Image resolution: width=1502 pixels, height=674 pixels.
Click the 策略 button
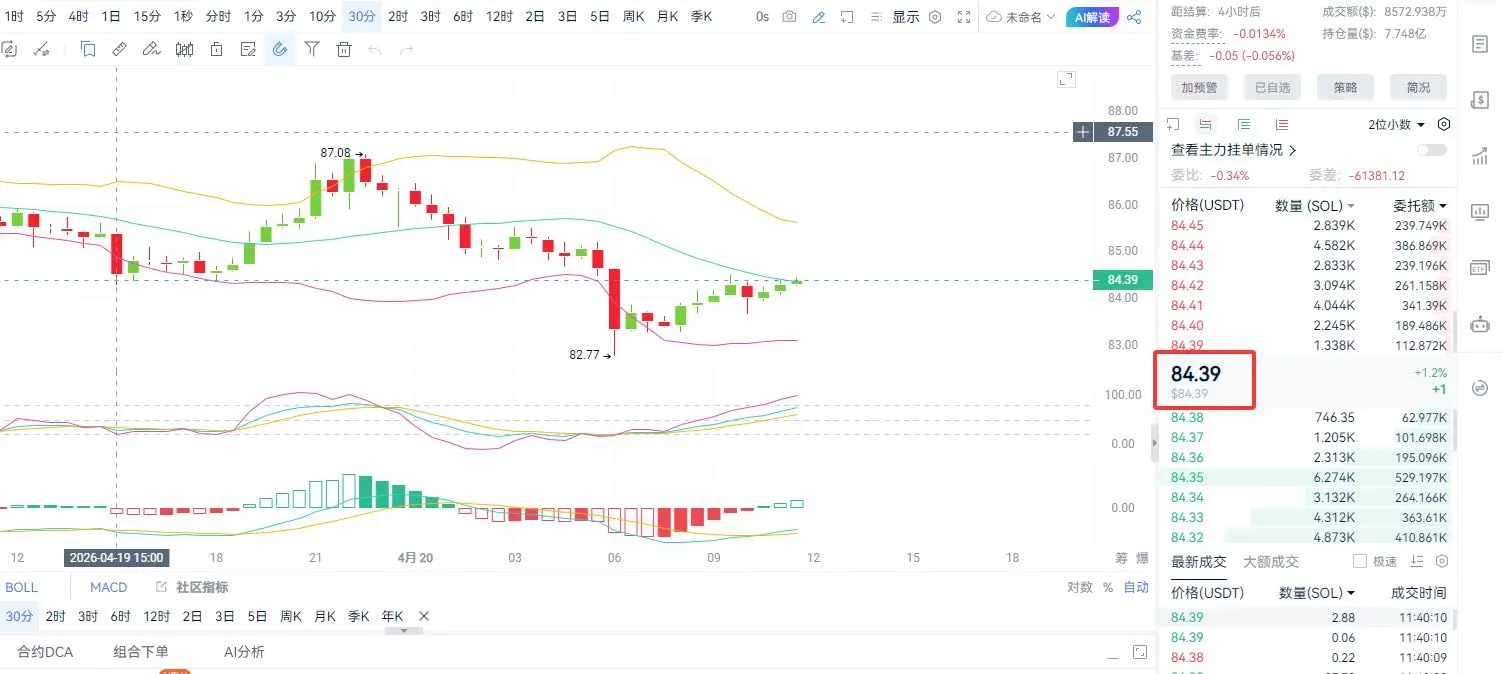pyautogui.click(x=1345, y=87)
